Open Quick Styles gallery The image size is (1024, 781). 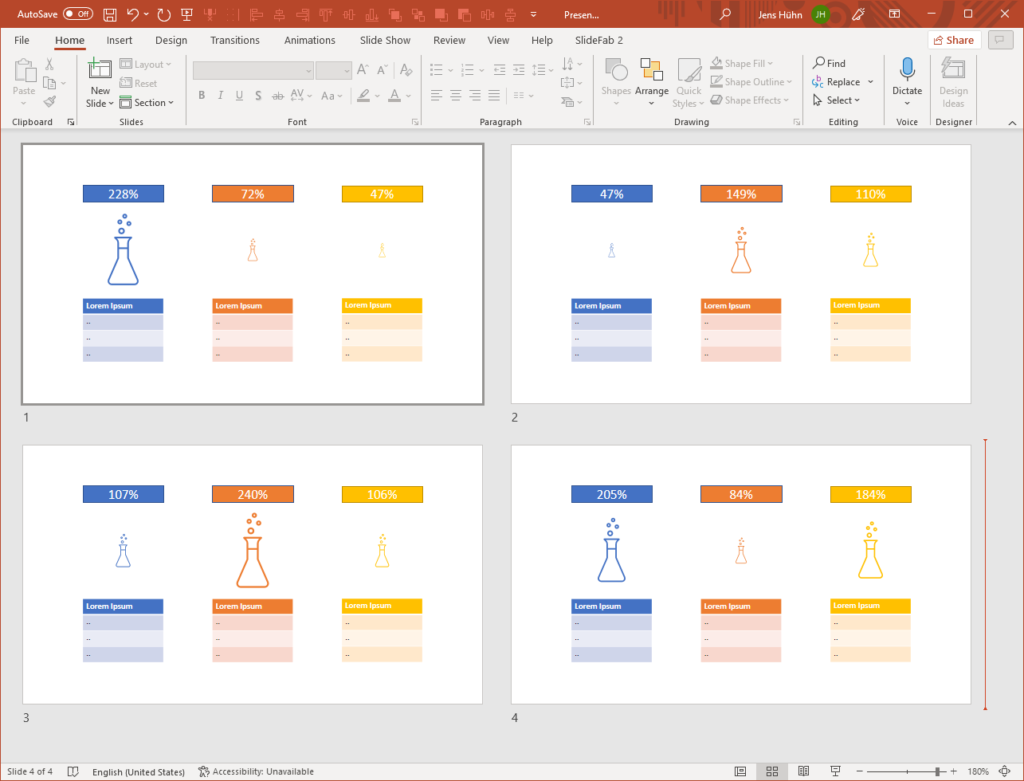point(688,82)
